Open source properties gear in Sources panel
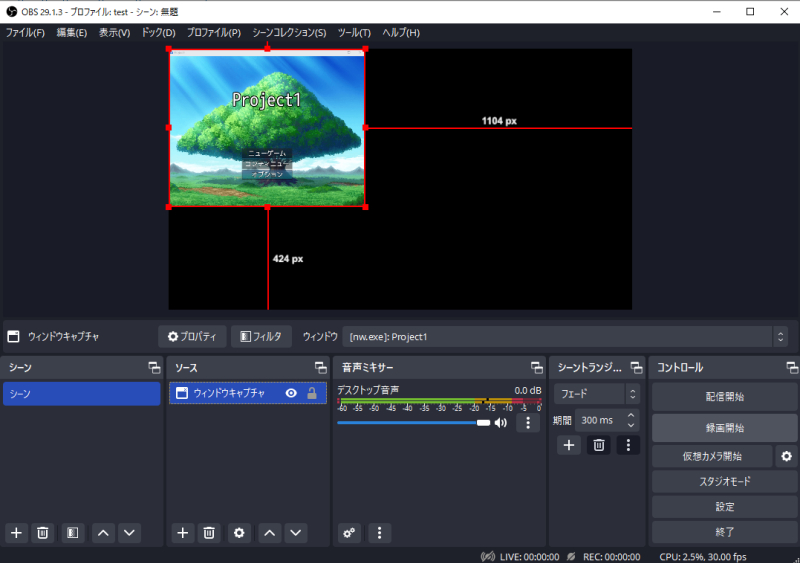This screenshot has height=563, width=800. pos(238,533)
